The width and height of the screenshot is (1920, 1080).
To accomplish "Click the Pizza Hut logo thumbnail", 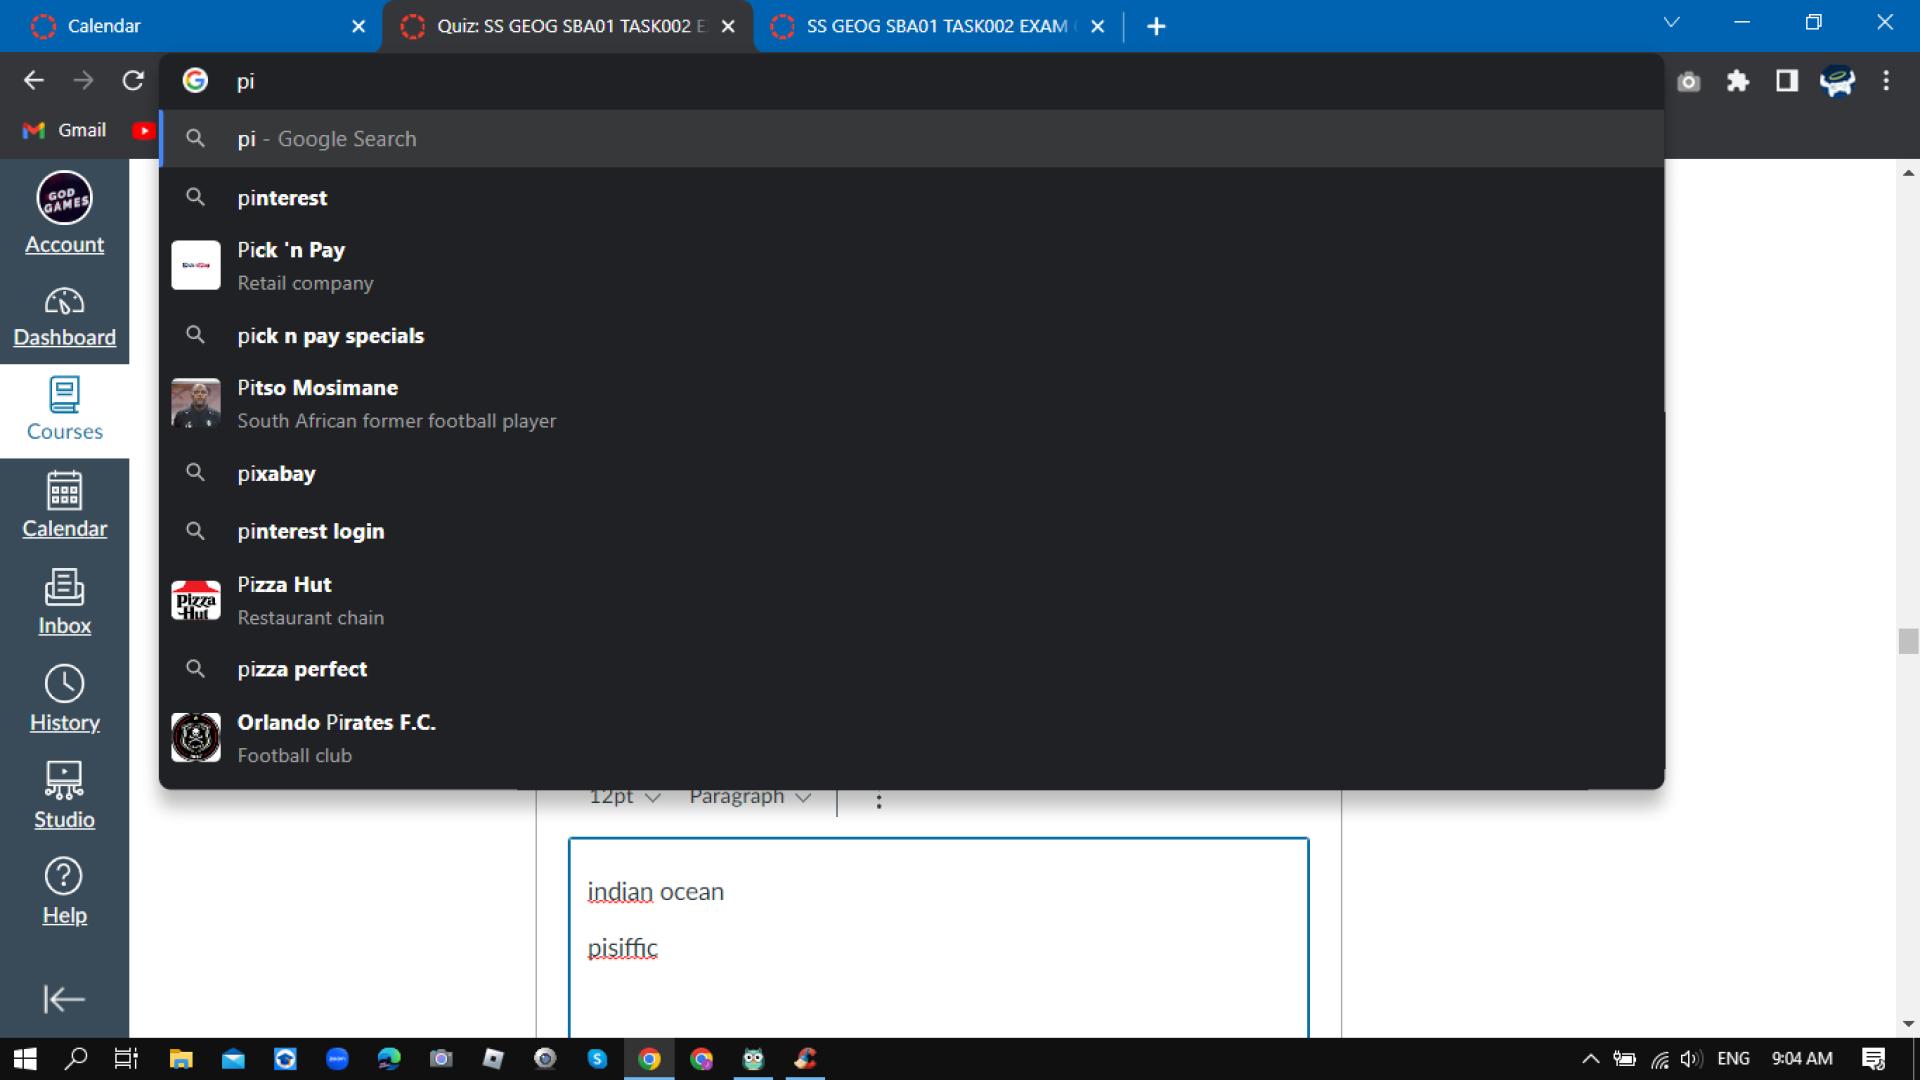I will (x=196, y=601).
